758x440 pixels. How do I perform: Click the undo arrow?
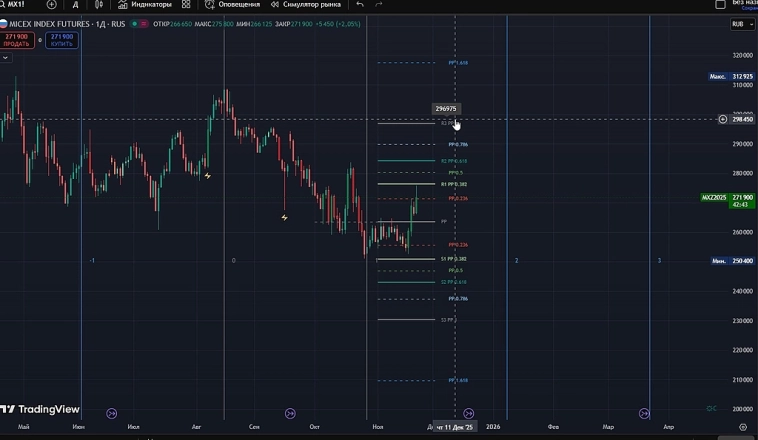tap(360, 5)
